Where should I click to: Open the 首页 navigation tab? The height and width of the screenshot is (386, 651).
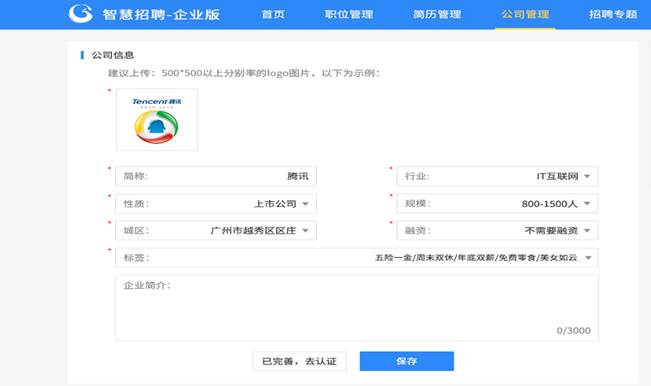273,15
